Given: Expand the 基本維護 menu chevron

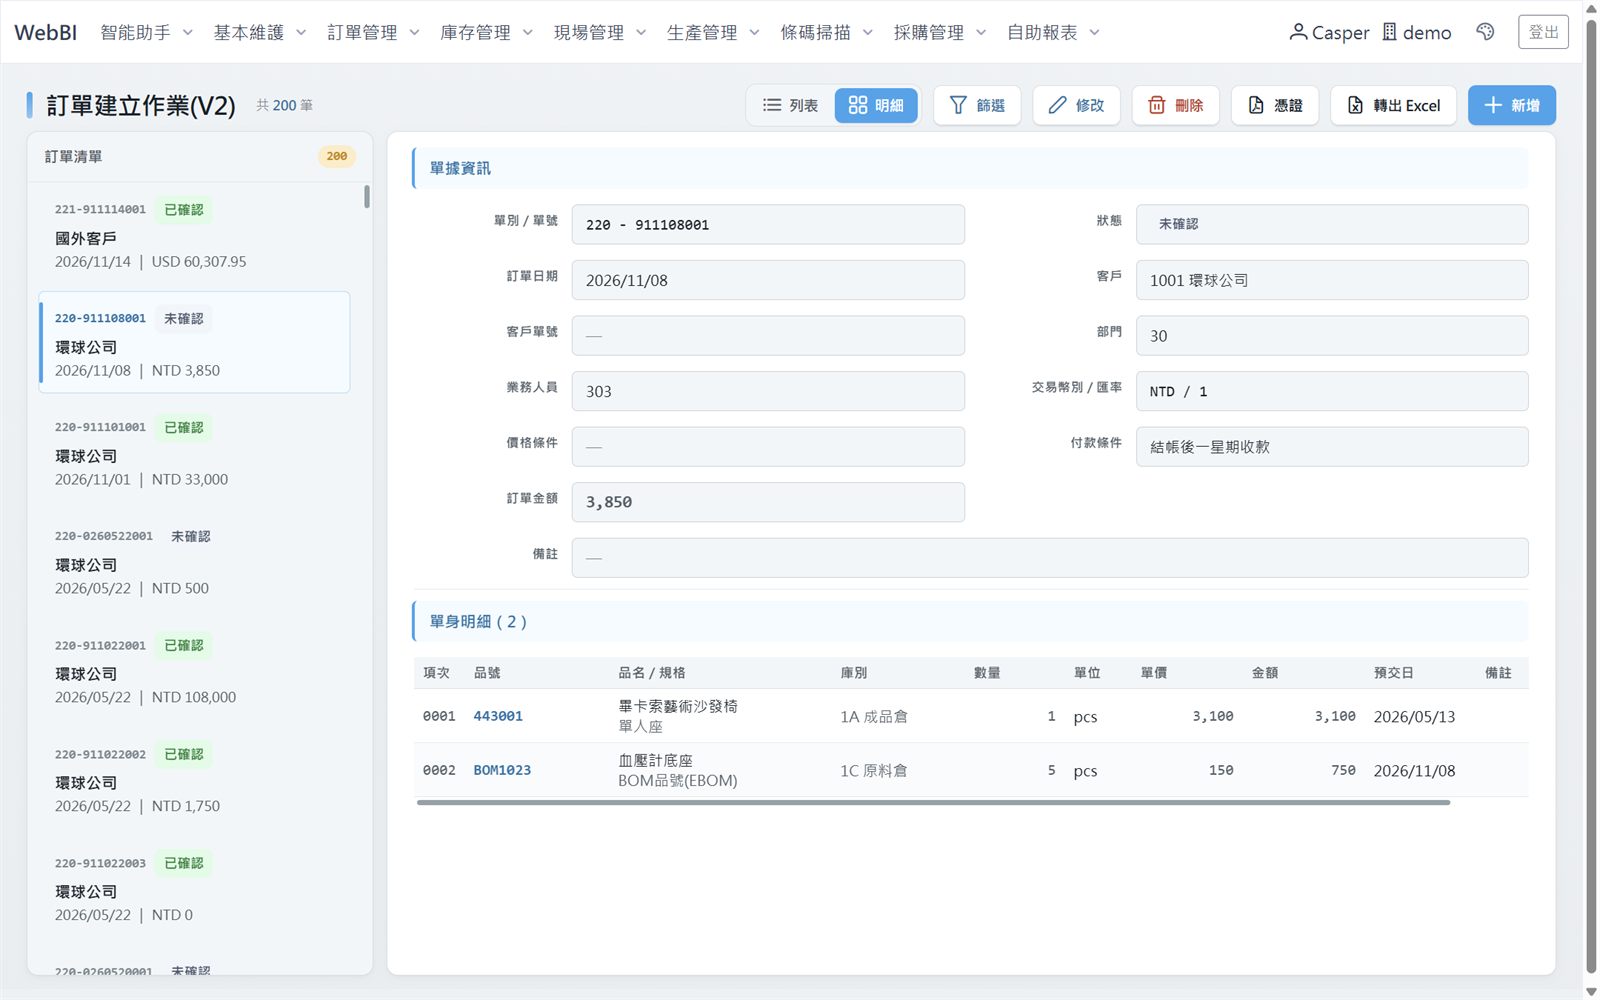Looking at the screenshot, I should click(301, 32).
